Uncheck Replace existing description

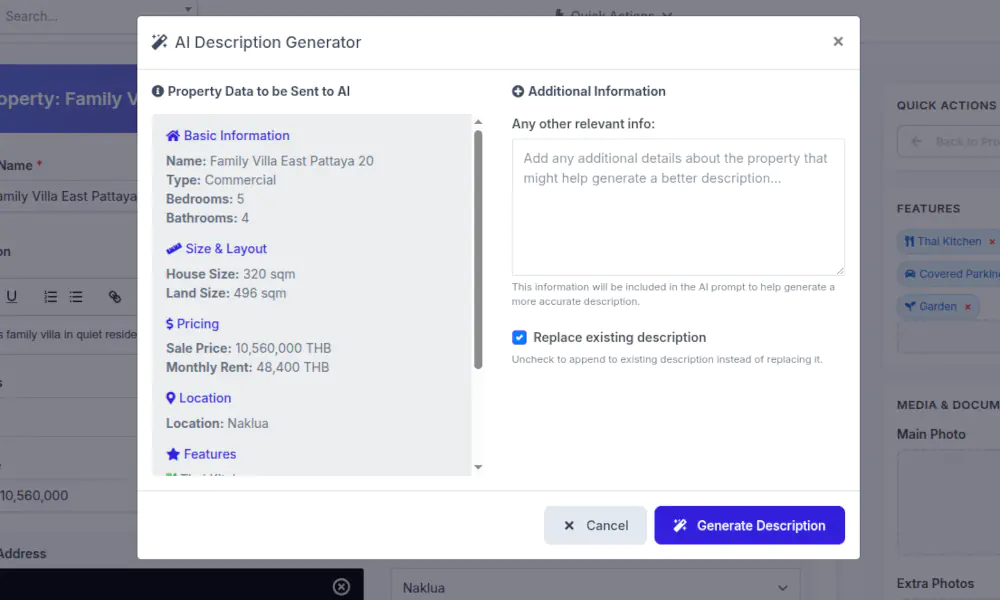(519, 337)
